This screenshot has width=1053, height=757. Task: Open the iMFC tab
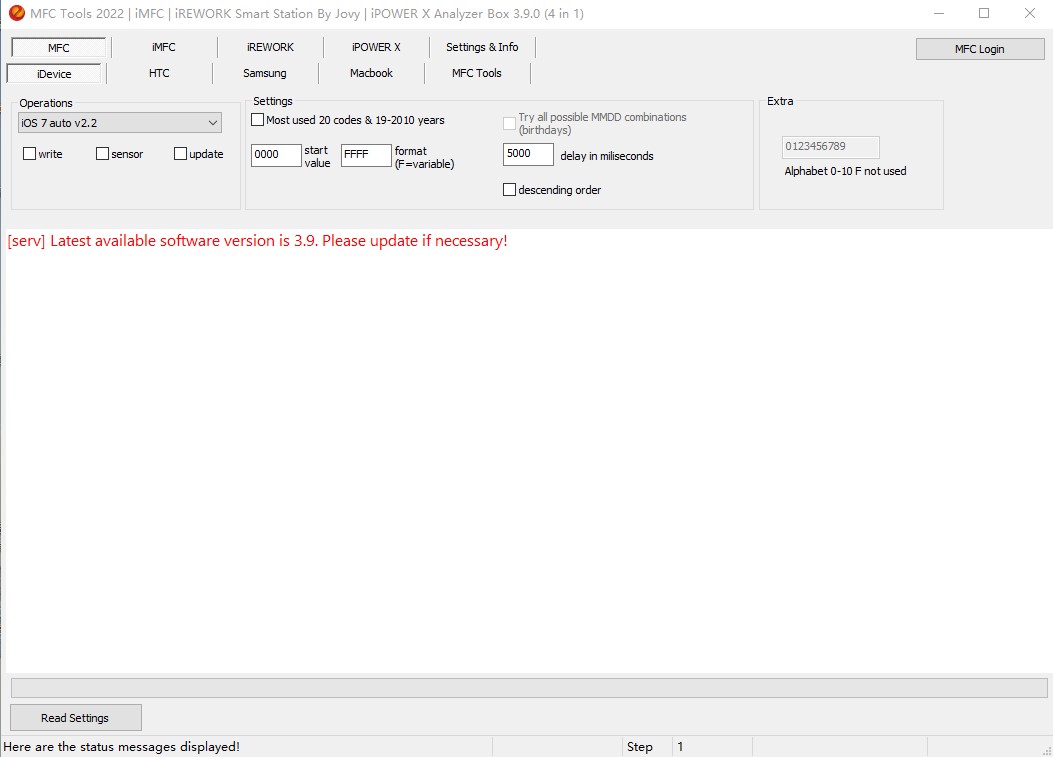pyautogui.click(x=163, y=48)
